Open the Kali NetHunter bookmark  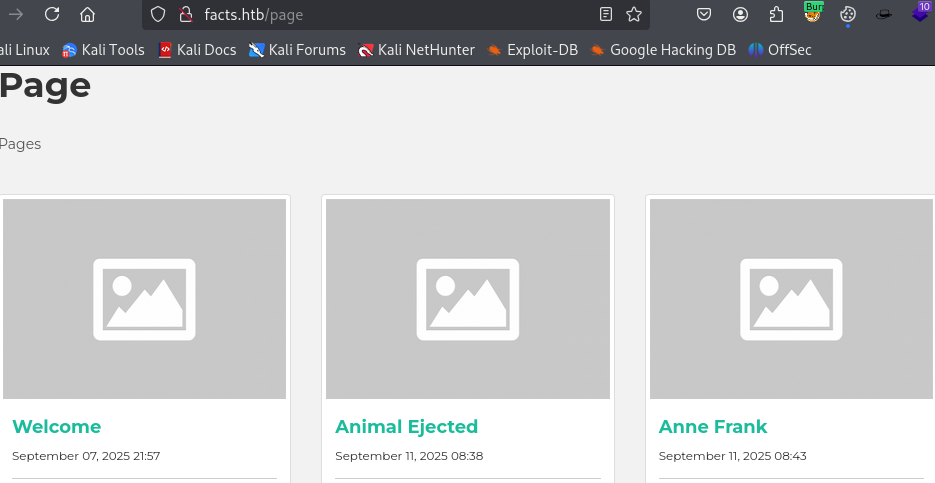pos(417,50)
